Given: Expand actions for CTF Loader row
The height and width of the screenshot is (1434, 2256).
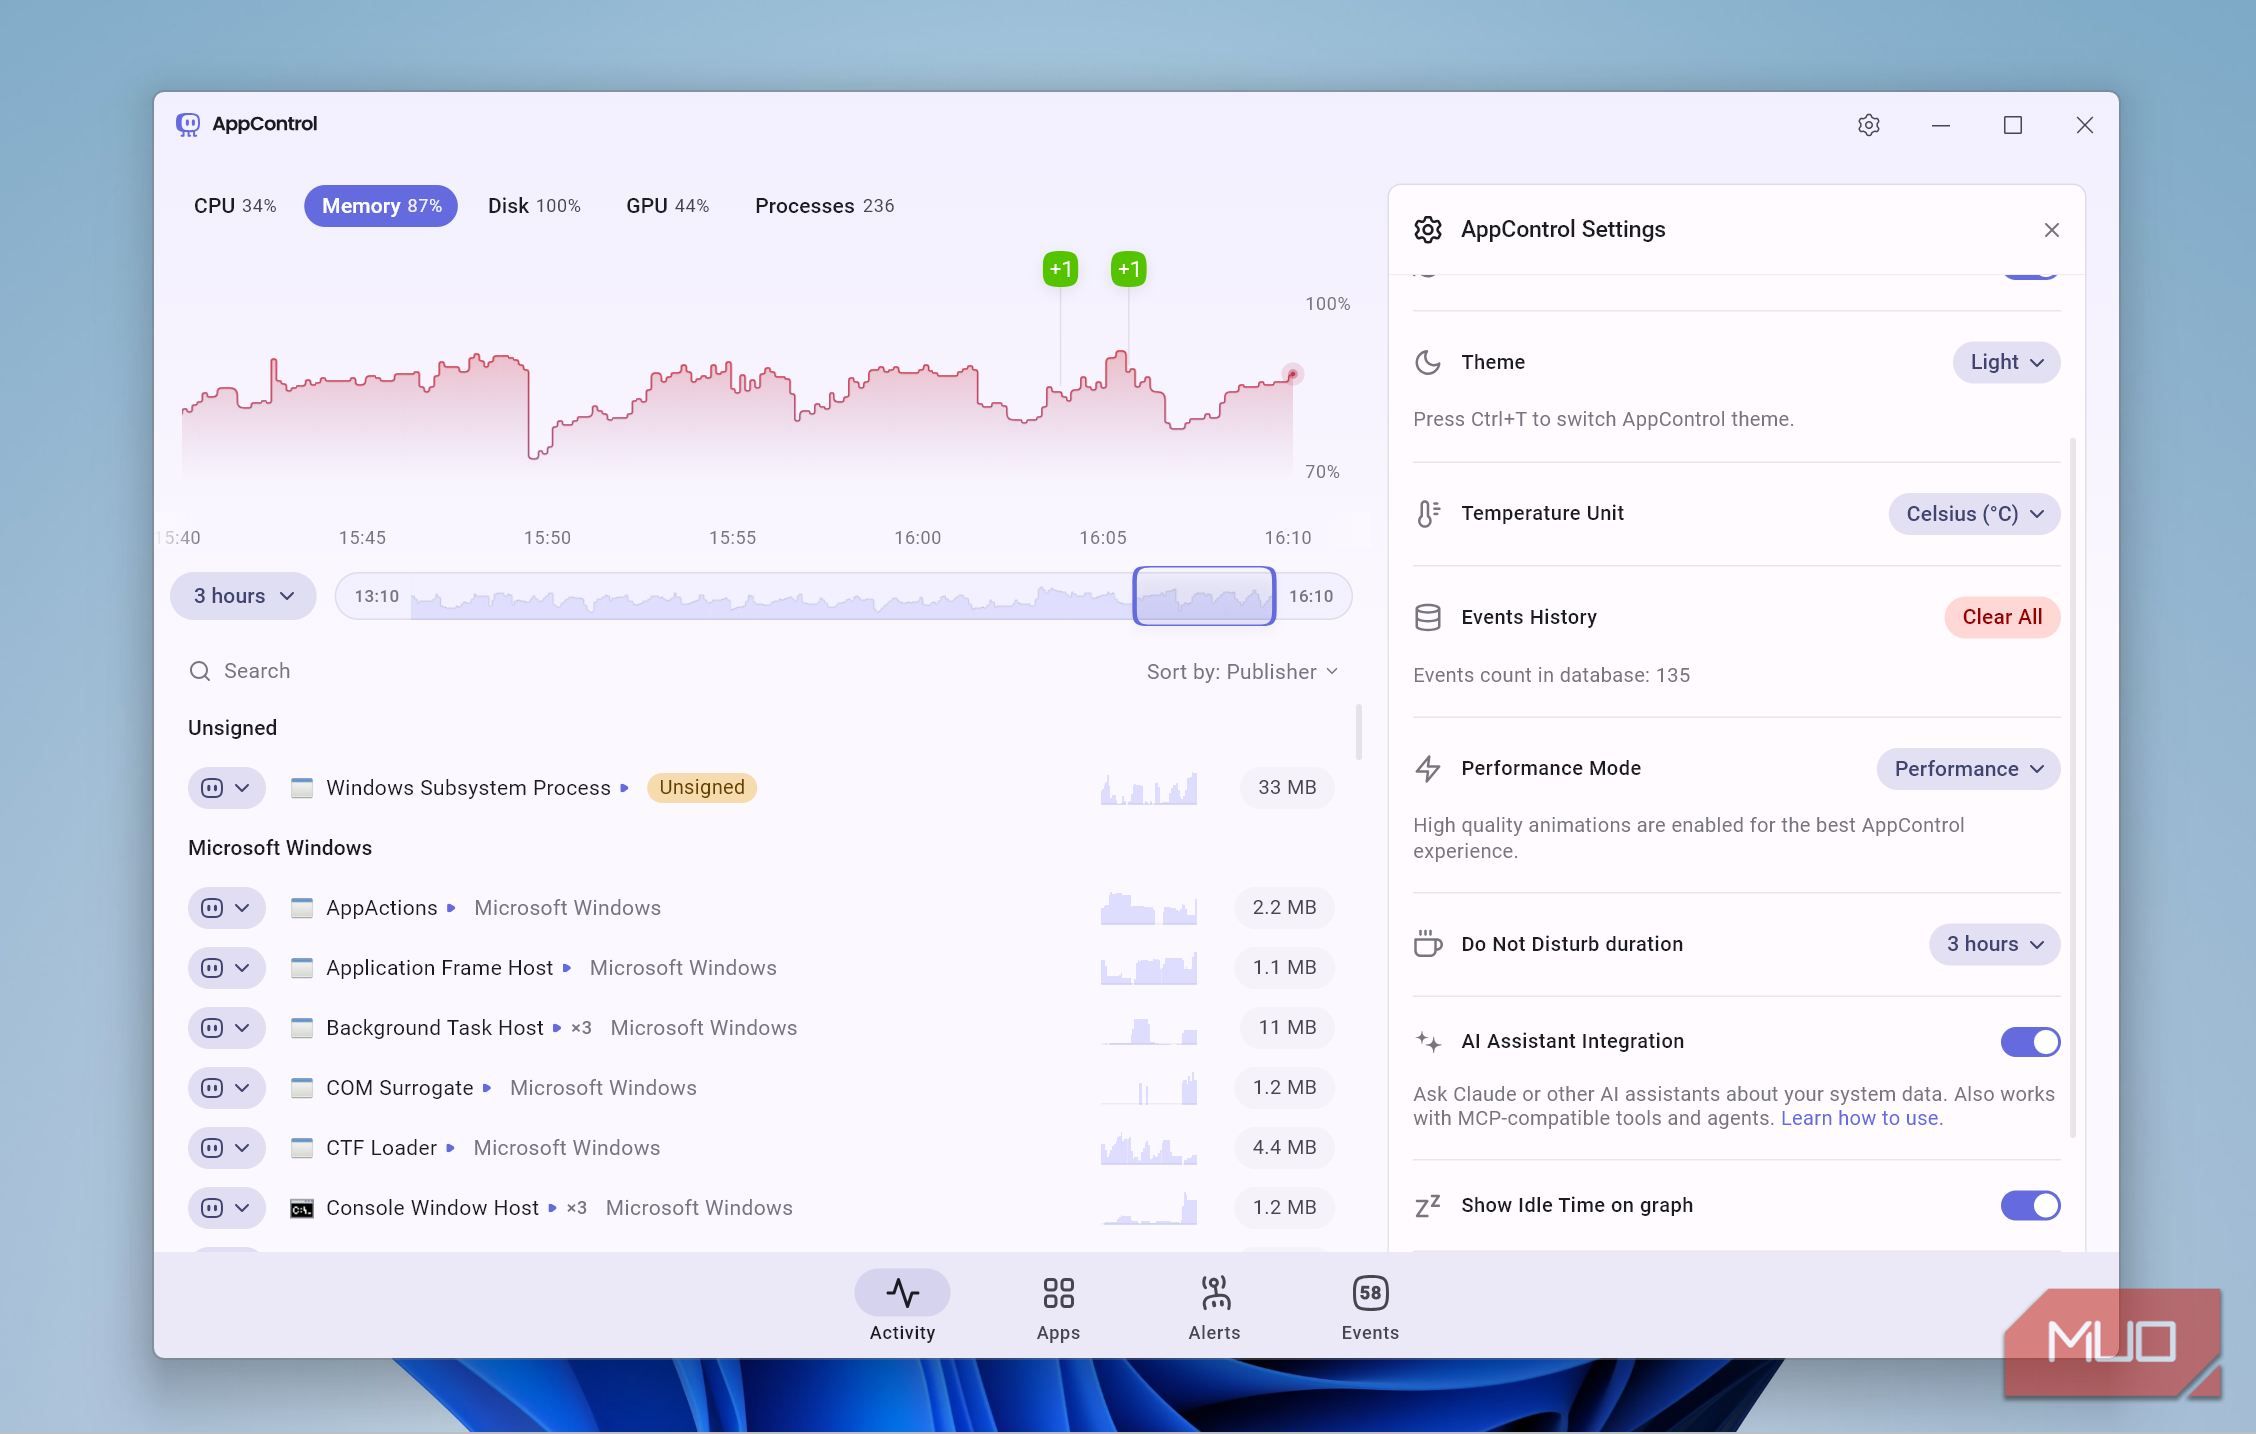Looking at the screenshot, I should coord(226,1148).
